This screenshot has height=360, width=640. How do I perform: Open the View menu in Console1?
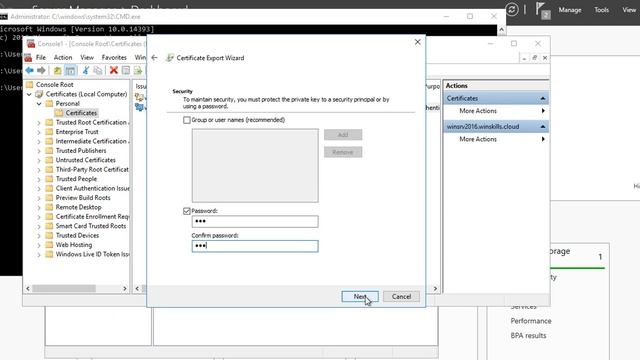(x=87, y=58)
